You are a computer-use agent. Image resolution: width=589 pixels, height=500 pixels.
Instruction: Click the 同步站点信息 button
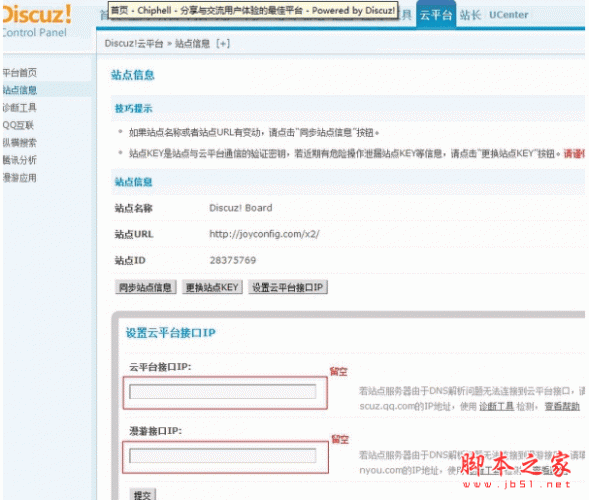pos(145,287)
